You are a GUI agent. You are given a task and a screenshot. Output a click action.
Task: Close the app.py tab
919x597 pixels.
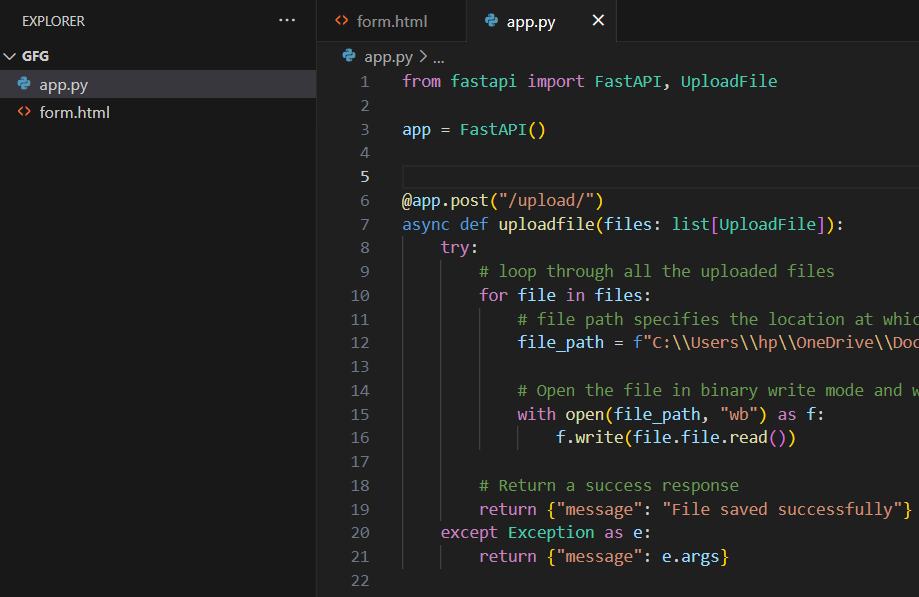[x=598, y=20]
